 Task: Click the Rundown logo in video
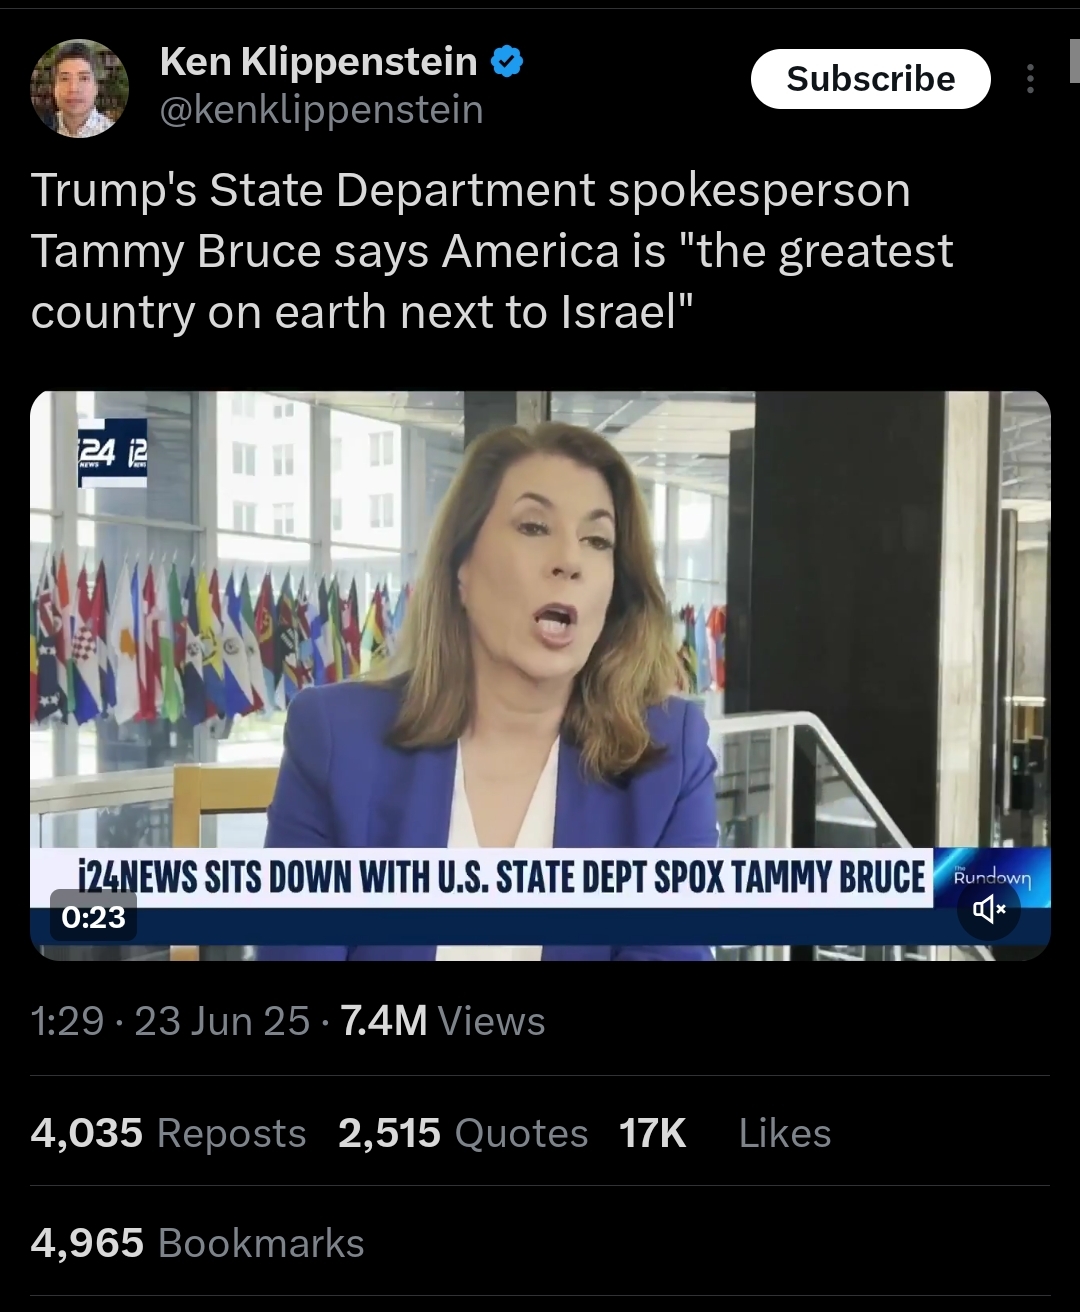click(991, 877)
